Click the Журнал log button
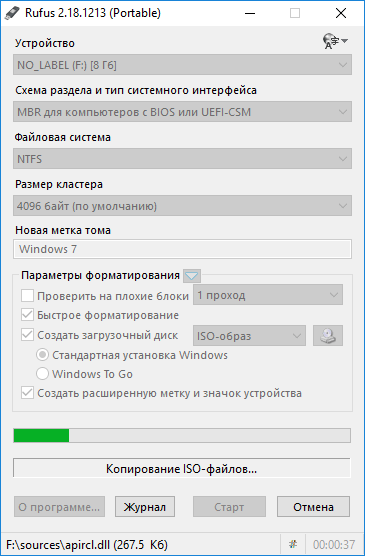 click(x=145, y=507)
